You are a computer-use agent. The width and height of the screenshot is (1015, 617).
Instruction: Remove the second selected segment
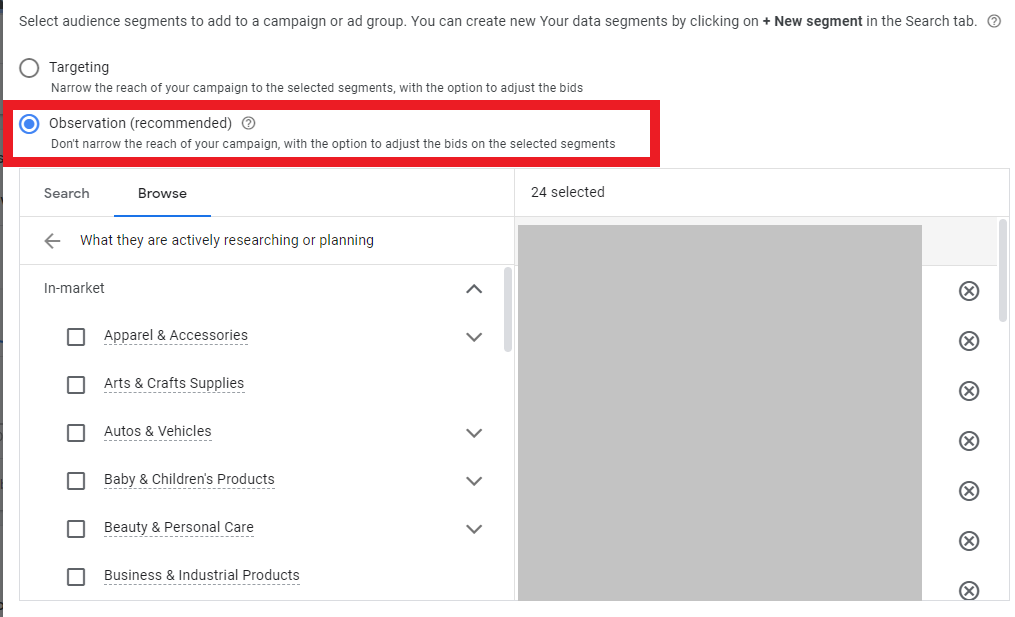[x=968, y=341]
